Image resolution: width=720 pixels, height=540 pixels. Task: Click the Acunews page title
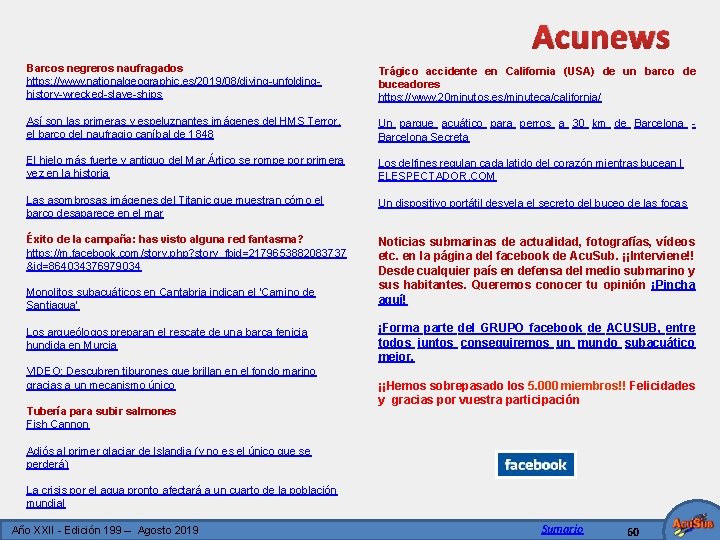tap(601, 37)
